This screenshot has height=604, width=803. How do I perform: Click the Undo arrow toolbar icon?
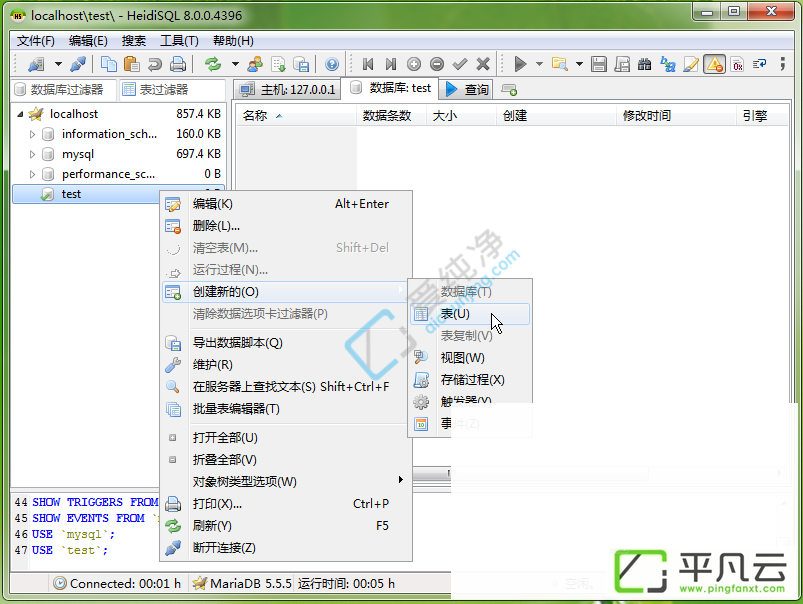click(155, 64)
